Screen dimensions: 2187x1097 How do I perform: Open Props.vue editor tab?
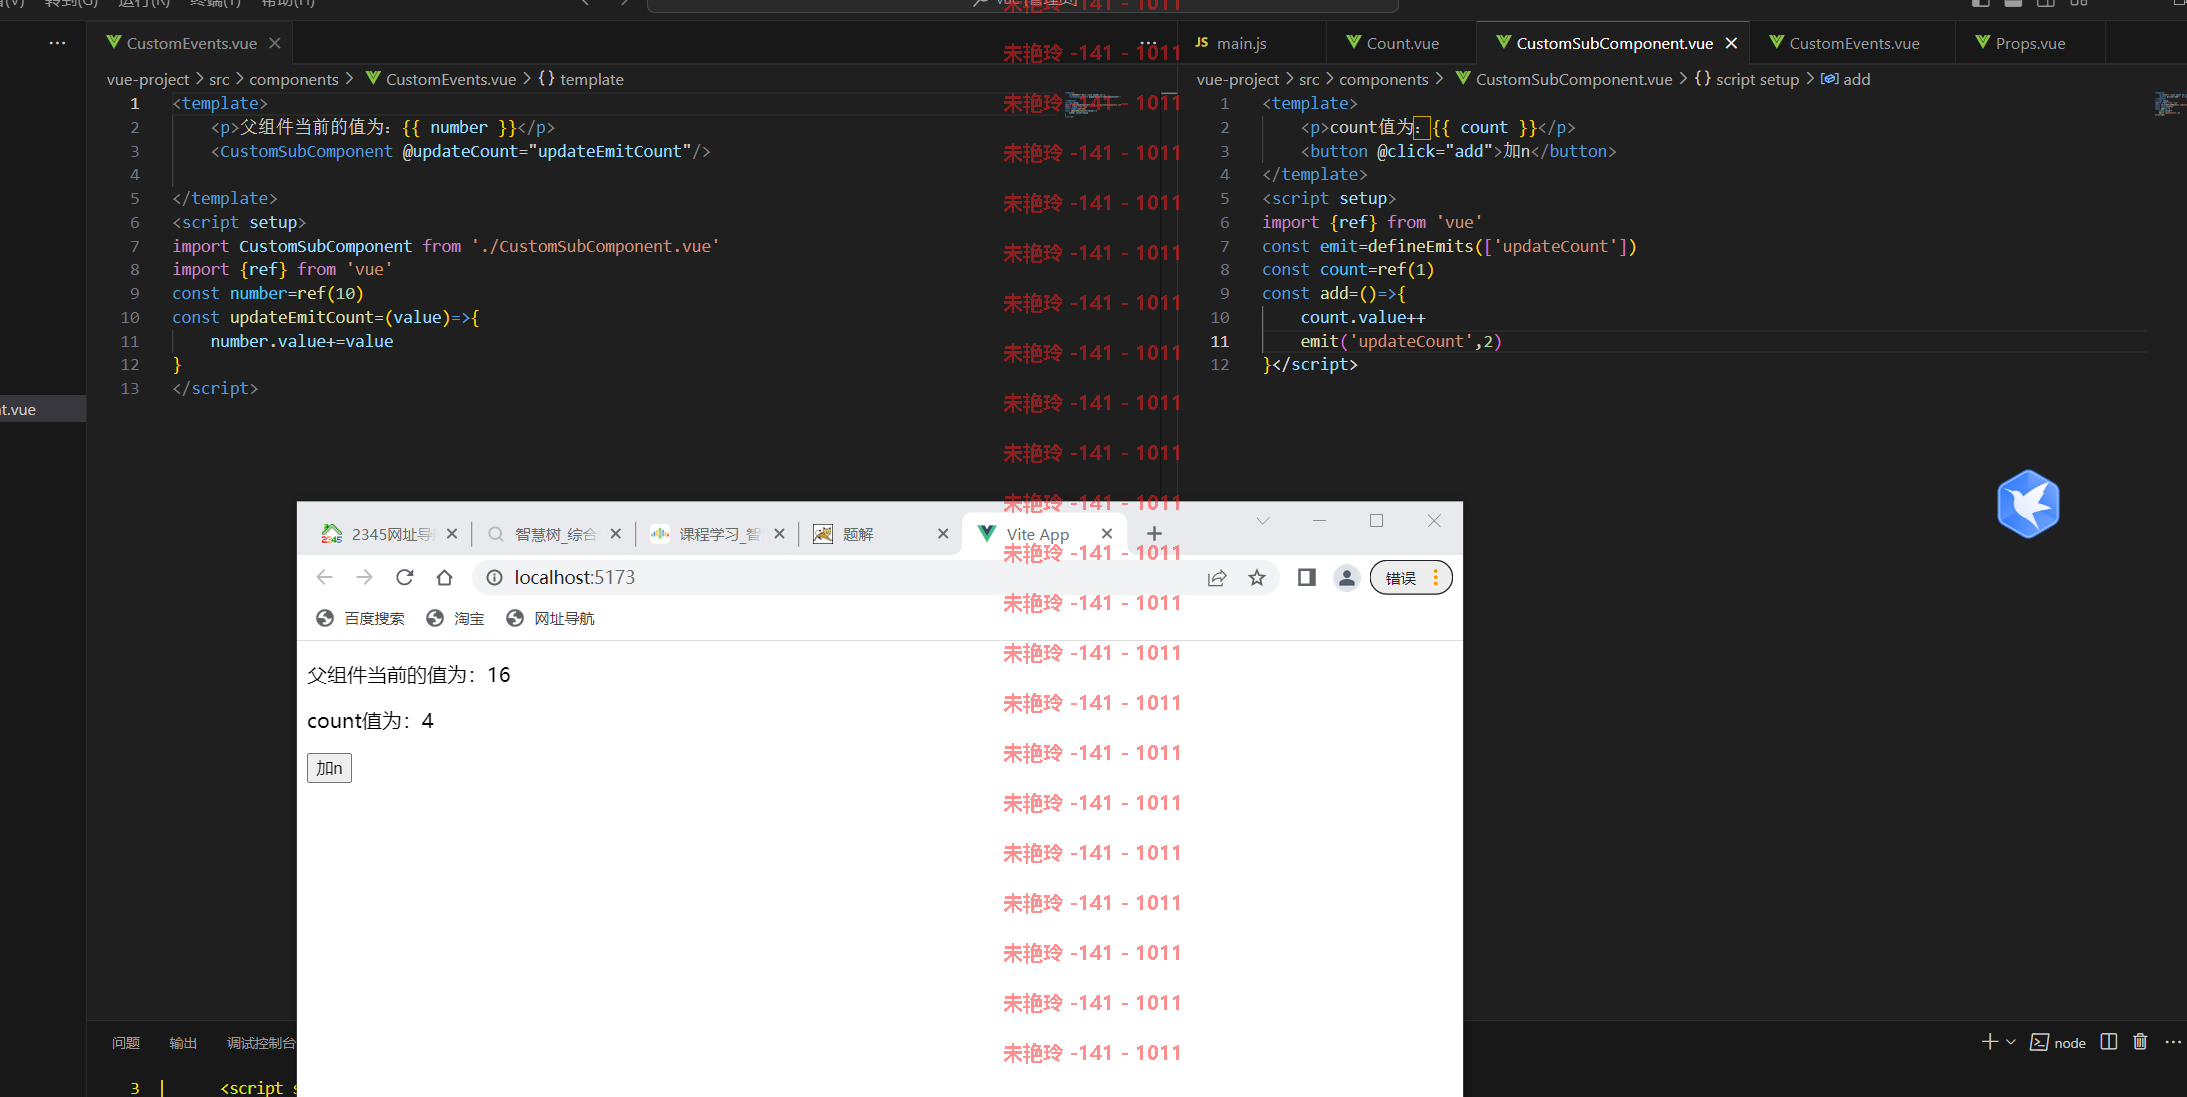click(2029, 43)
